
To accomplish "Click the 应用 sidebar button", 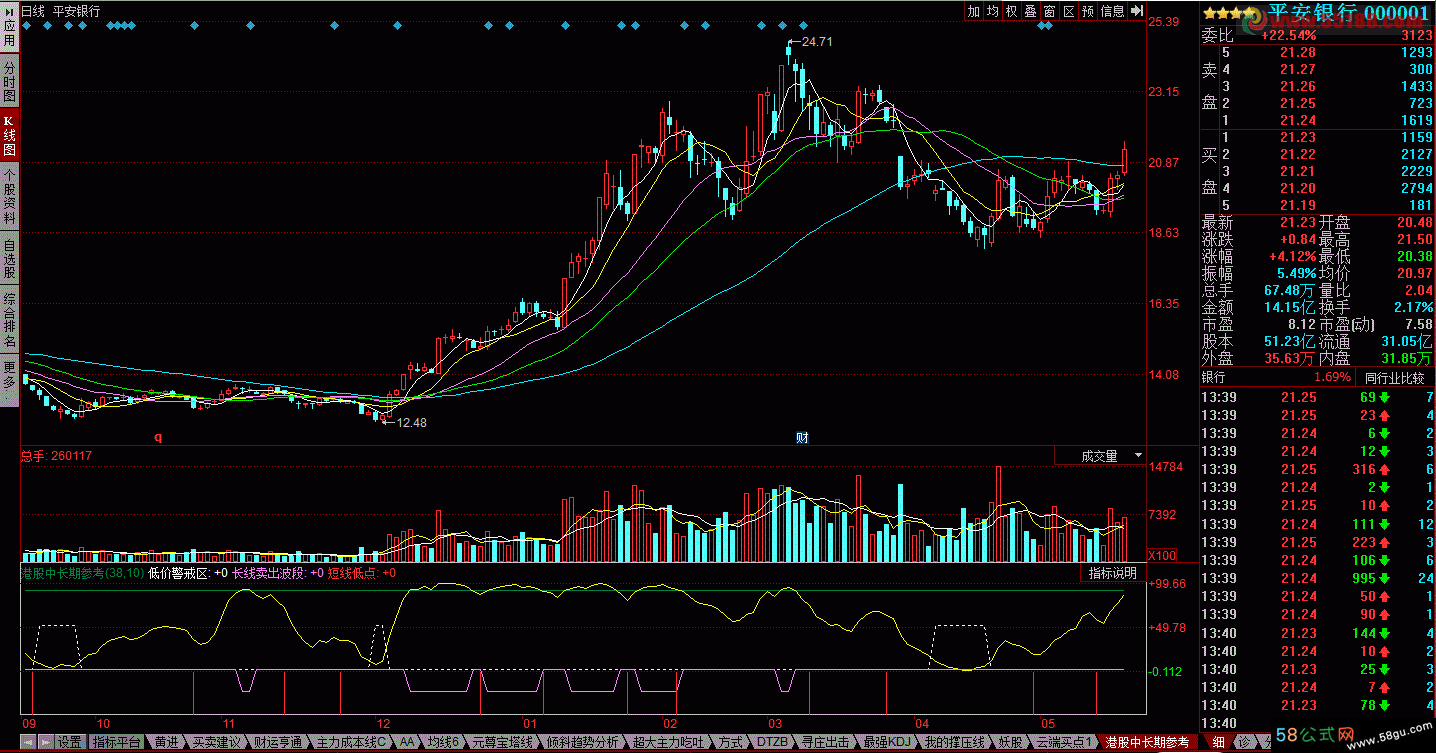I will (x=9, y=30).
